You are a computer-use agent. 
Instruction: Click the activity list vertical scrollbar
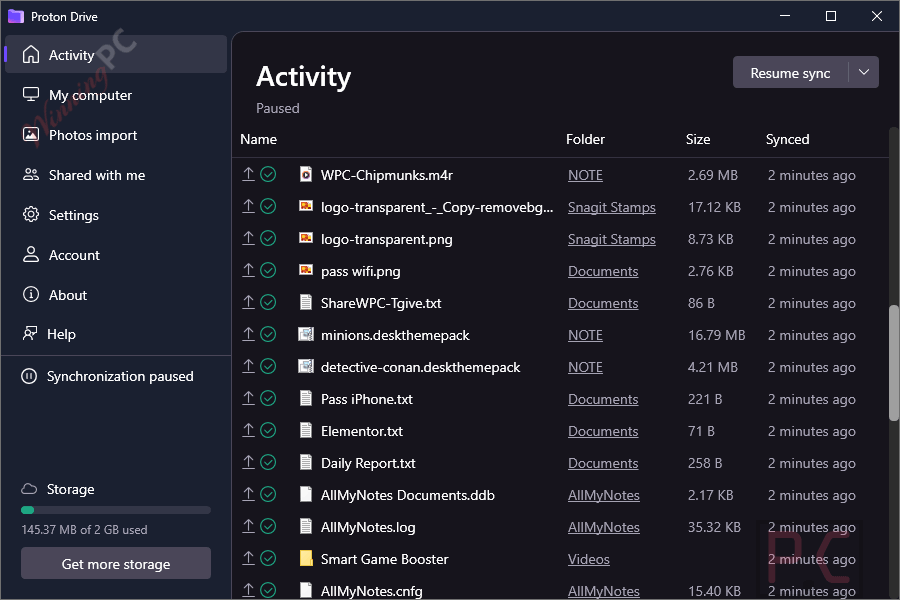[894, 363]
